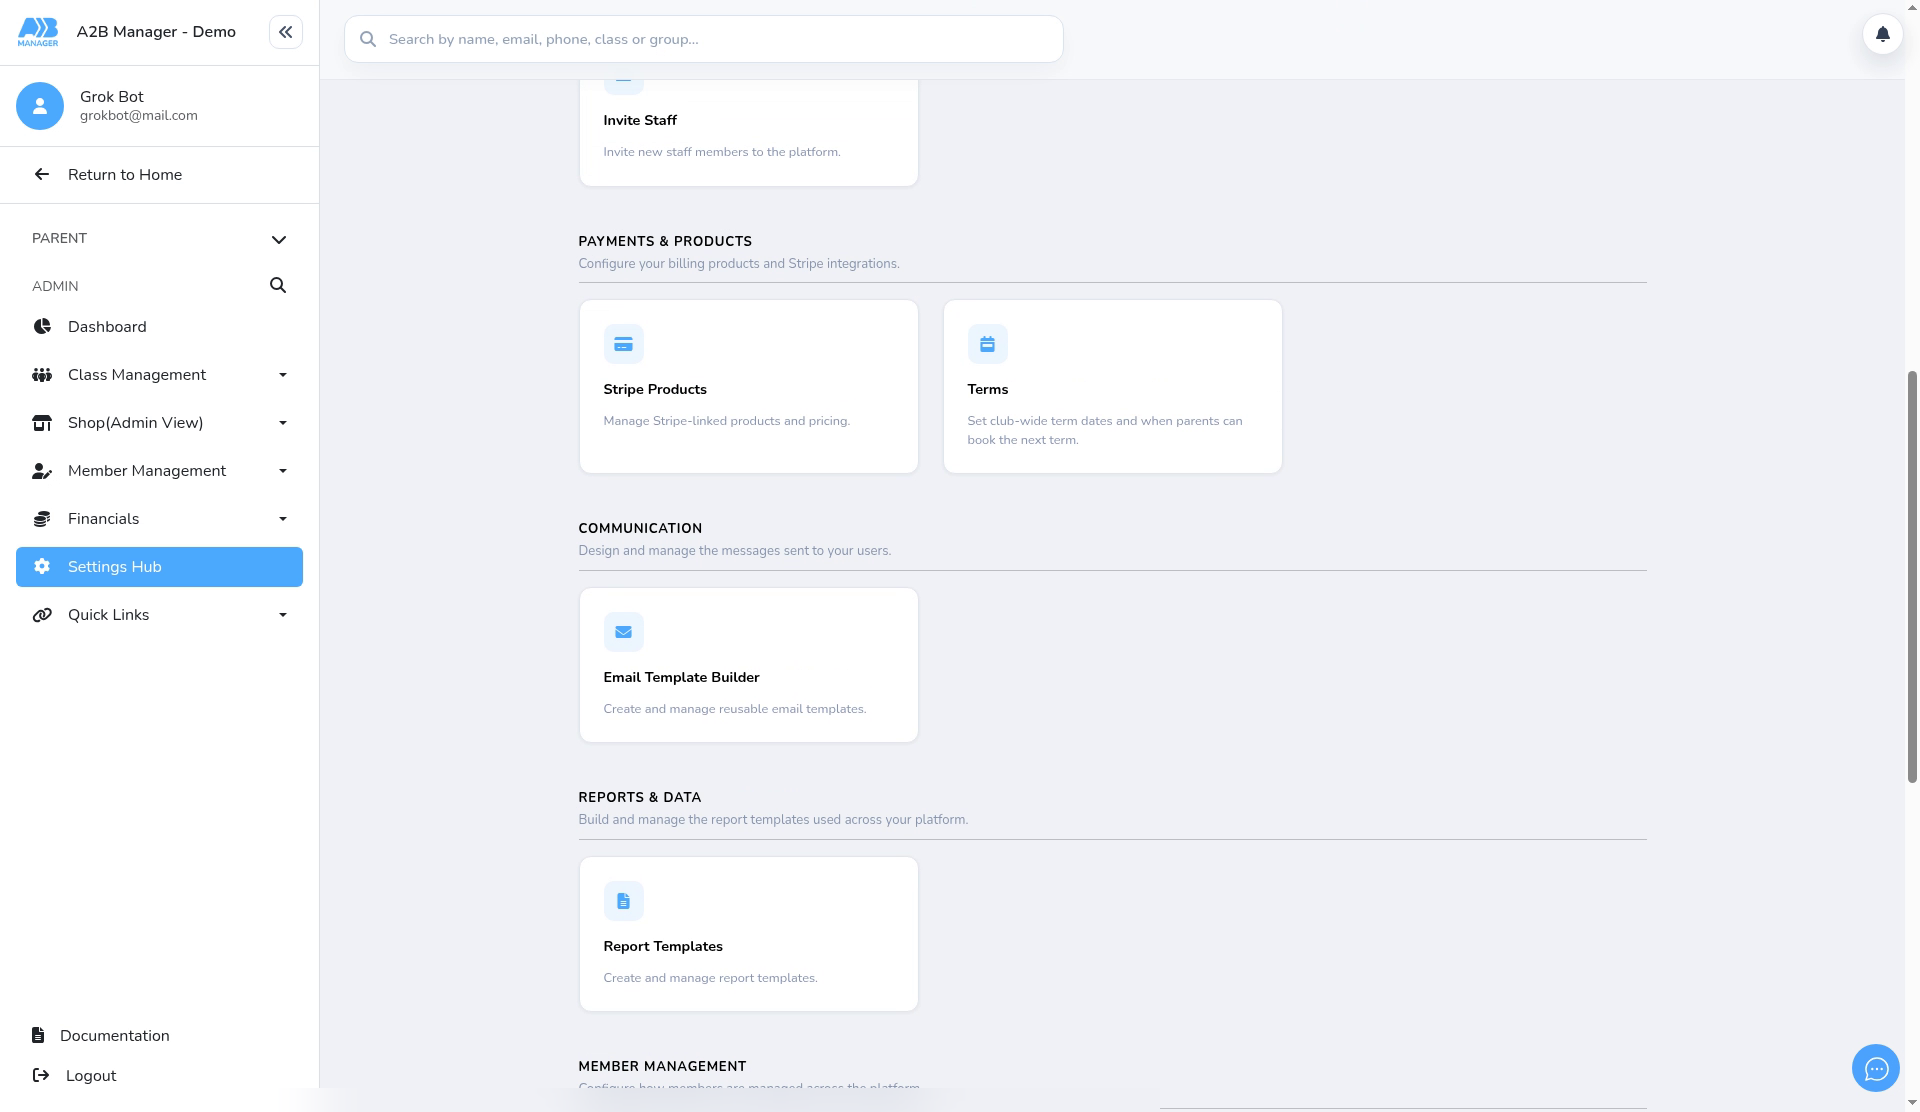Click the Stripe Products card icon
The image size is (1920, 1112).
[x=623, y=344]
